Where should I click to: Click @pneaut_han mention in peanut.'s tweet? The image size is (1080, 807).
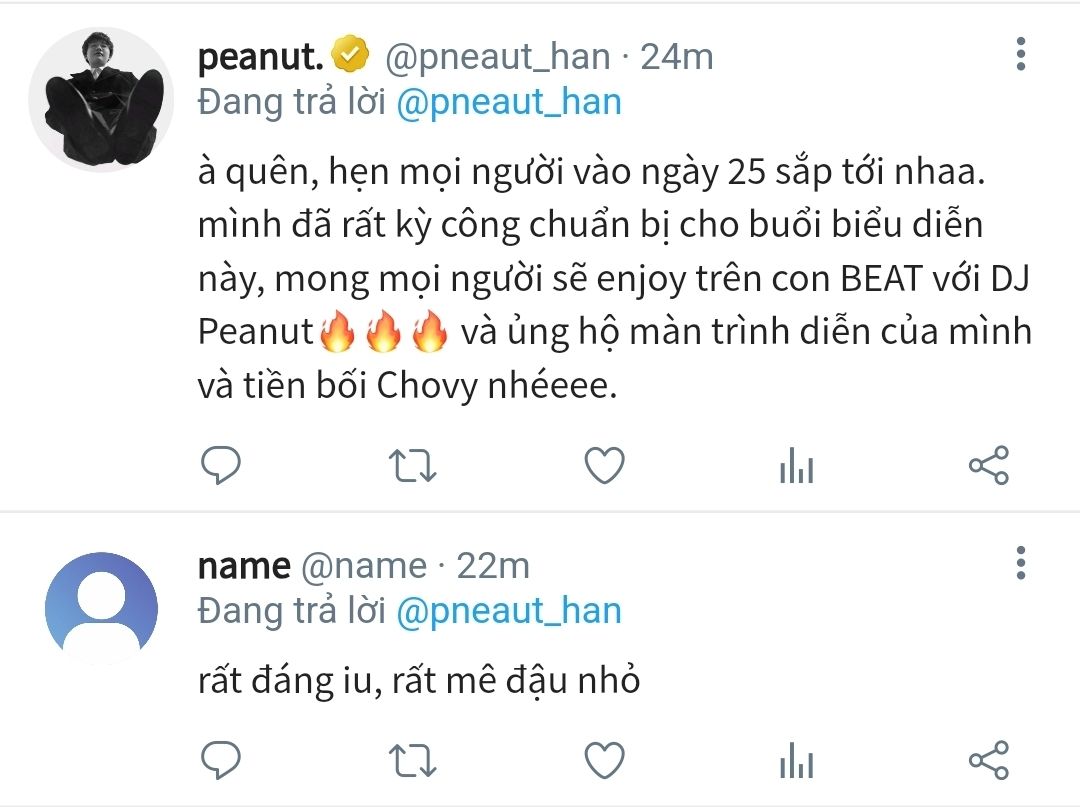point(509,102)
